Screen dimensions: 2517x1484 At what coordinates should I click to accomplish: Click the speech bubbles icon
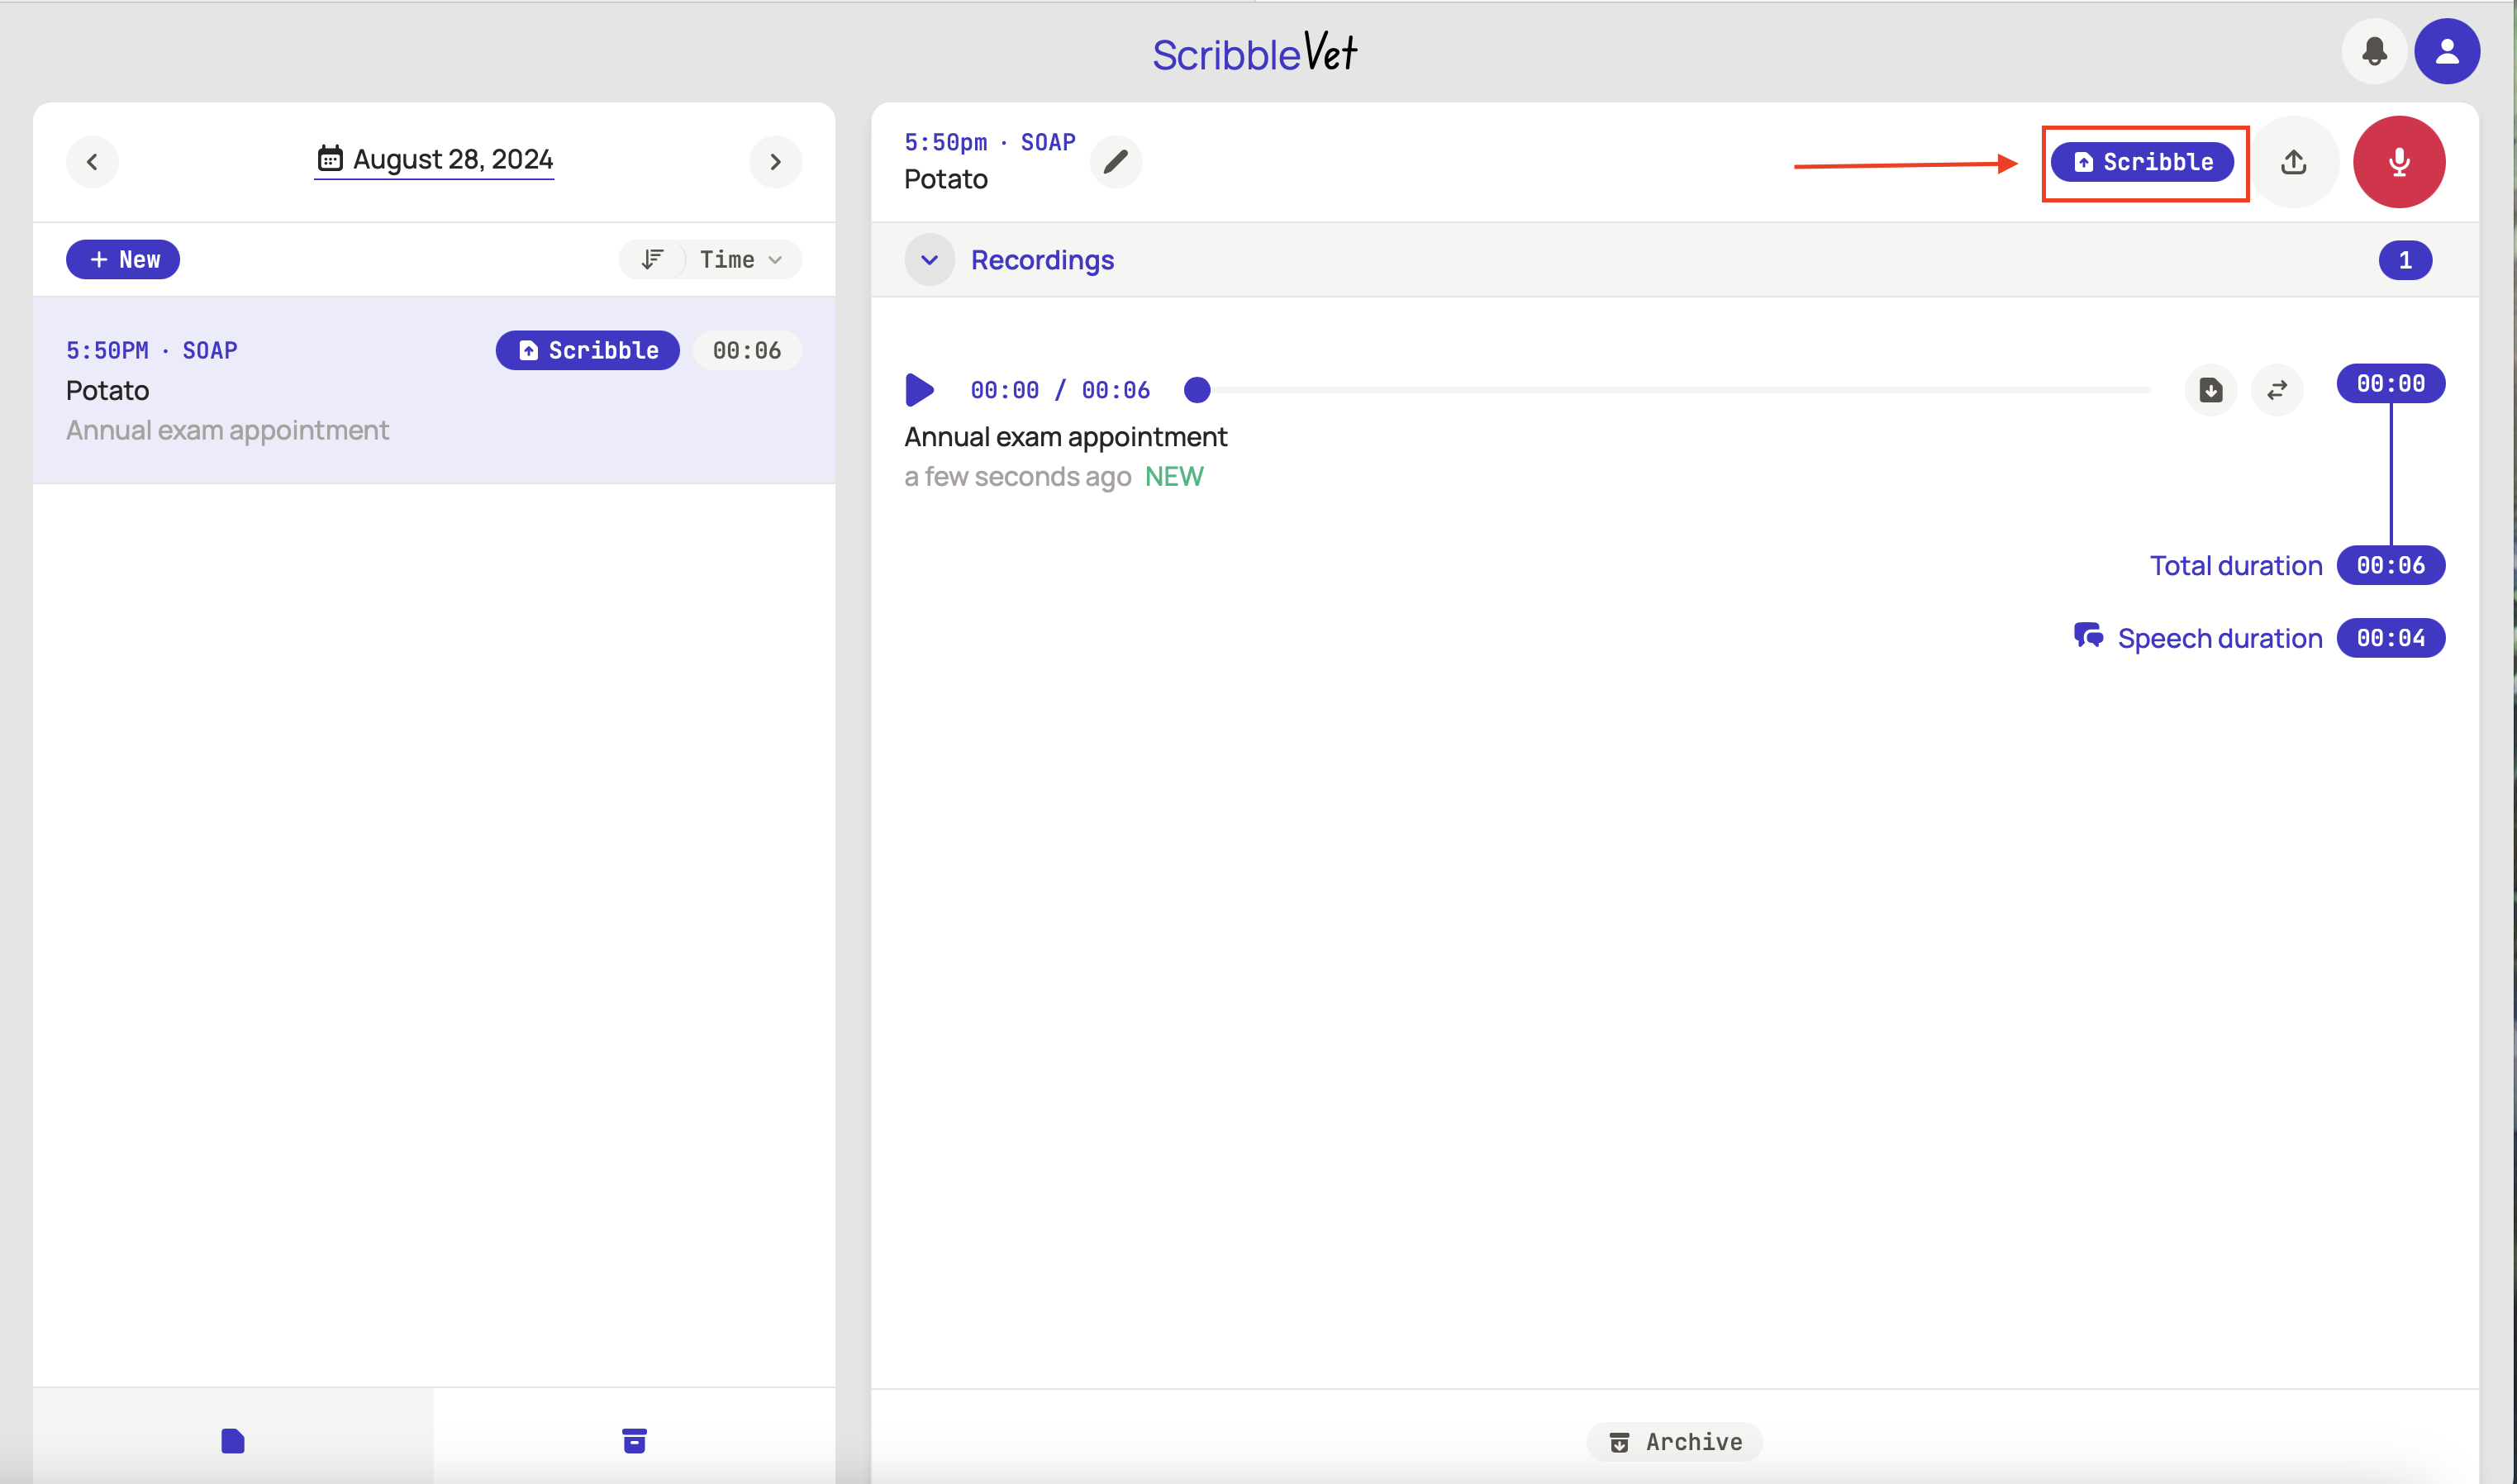[2088, 636]
